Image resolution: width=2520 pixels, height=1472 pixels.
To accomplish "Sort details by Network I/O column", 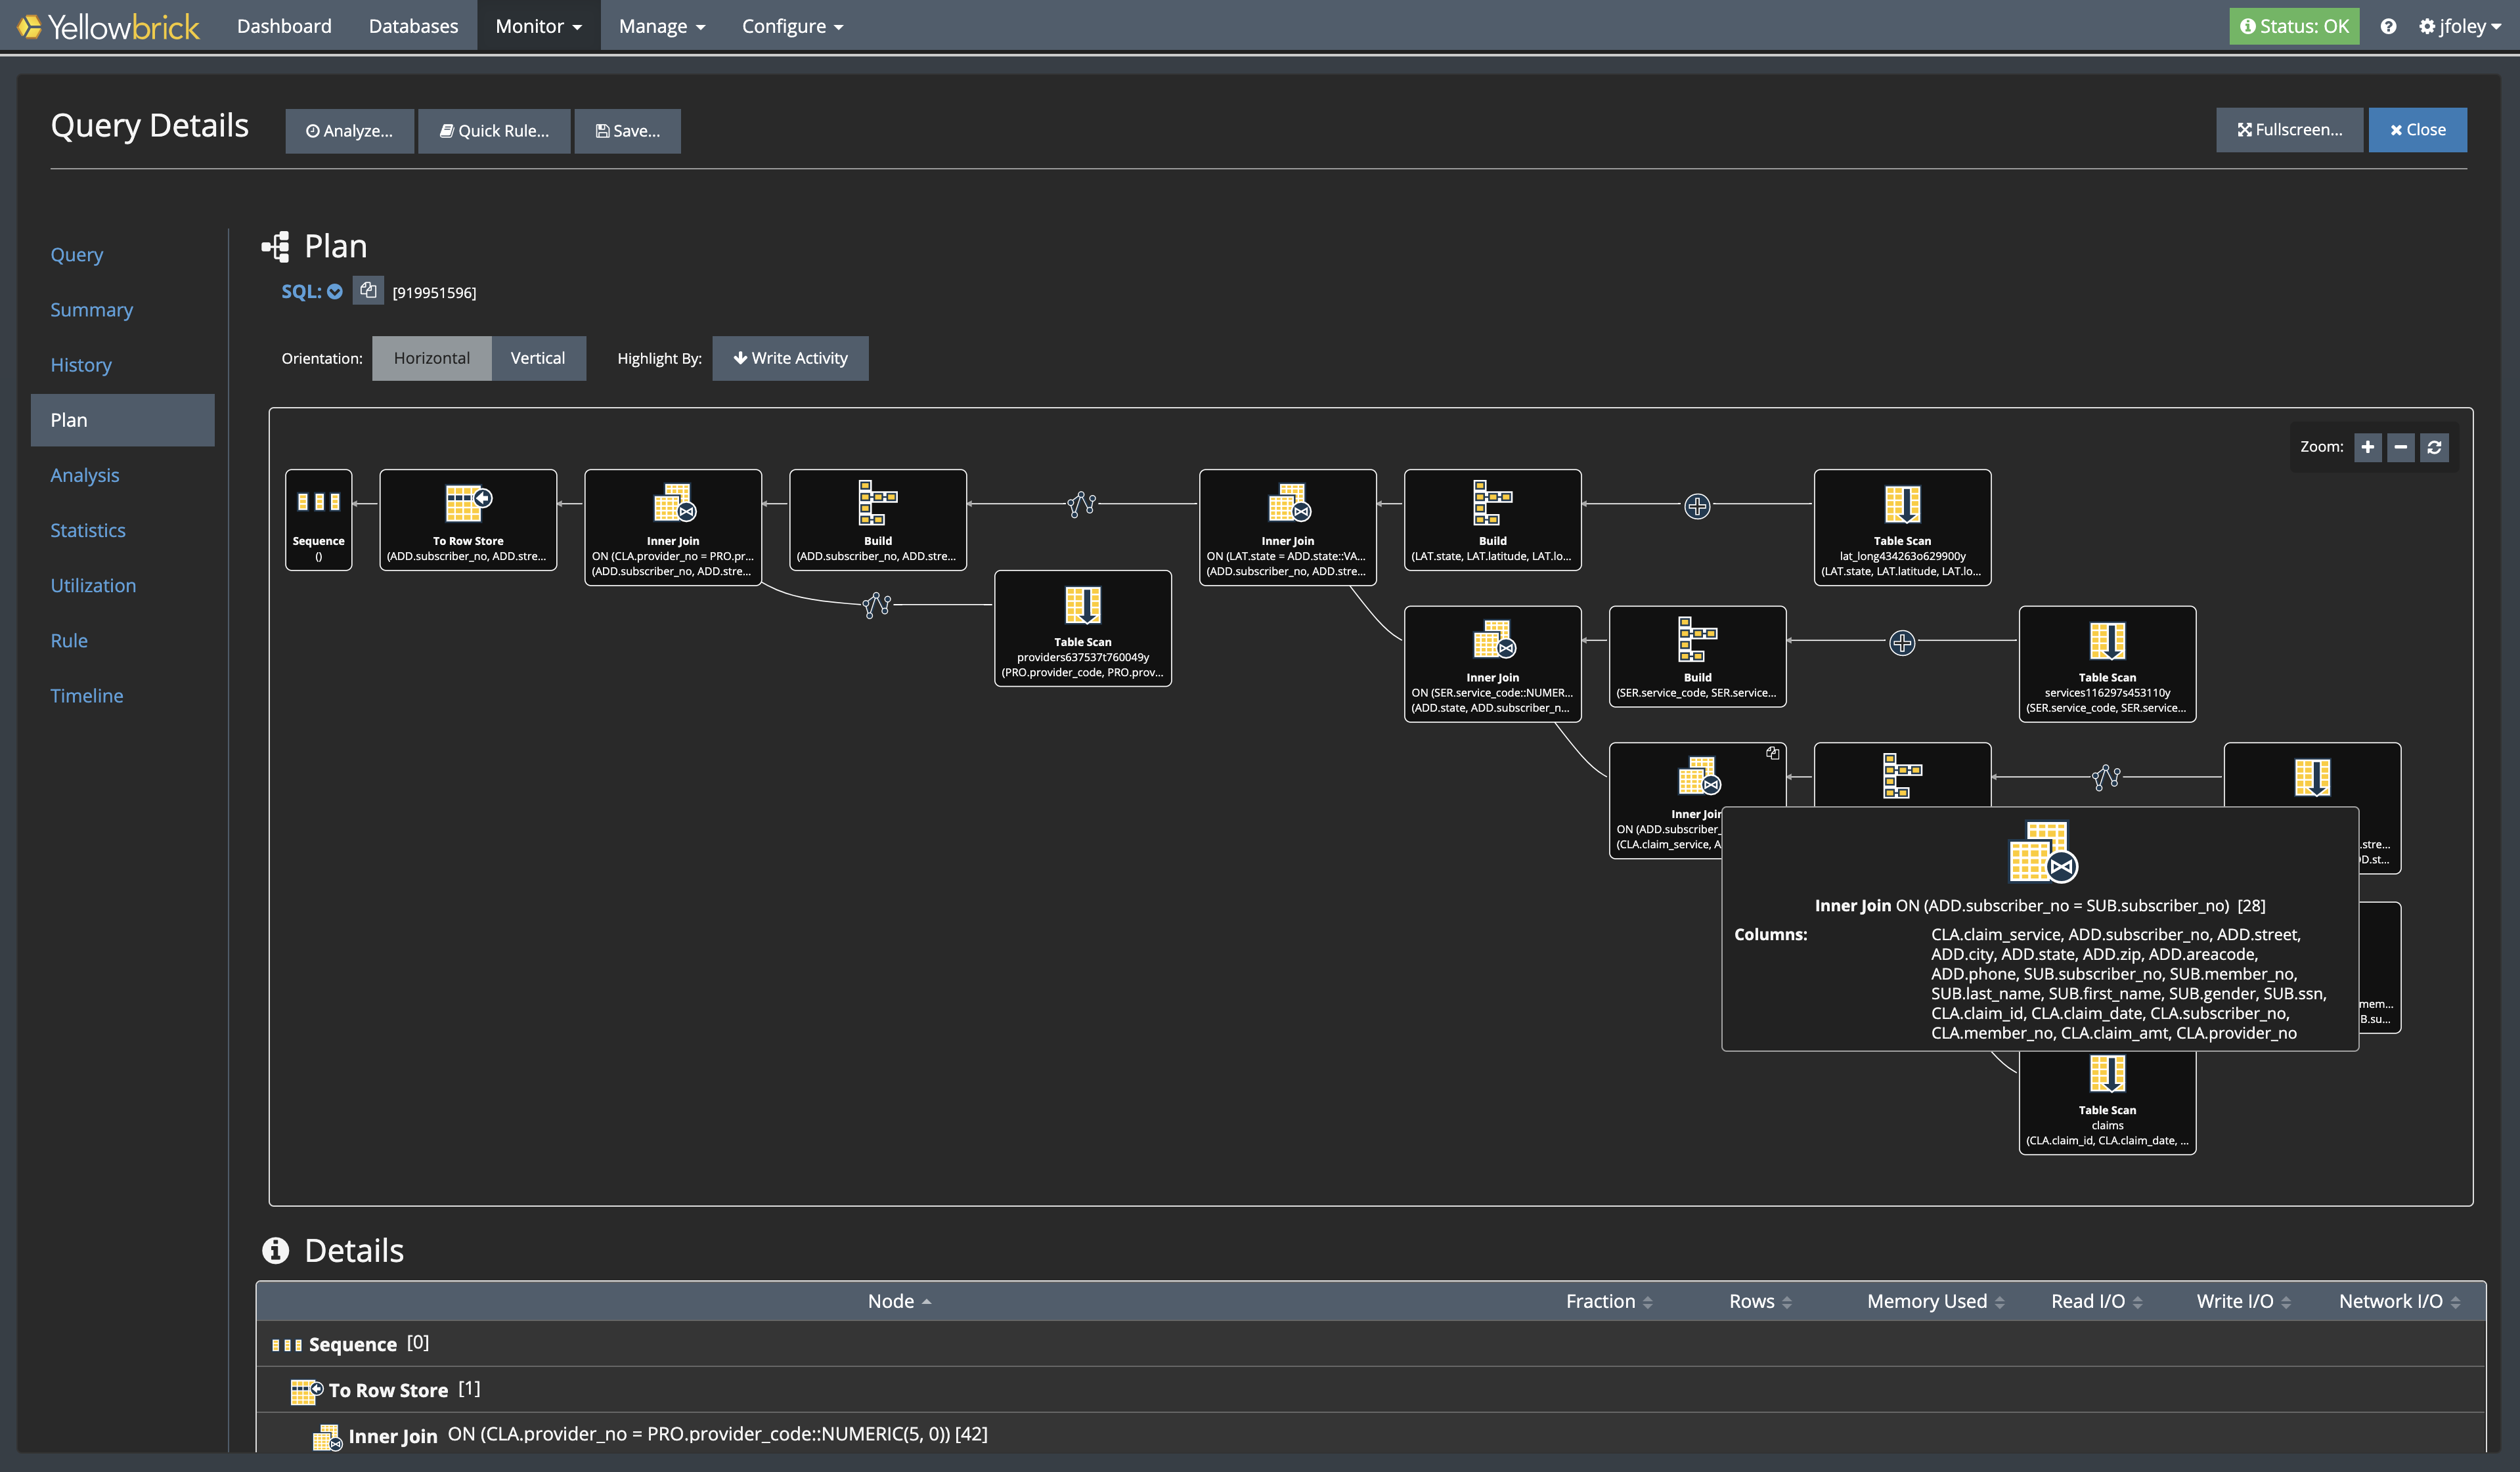I will (x=2400, y=1301).
